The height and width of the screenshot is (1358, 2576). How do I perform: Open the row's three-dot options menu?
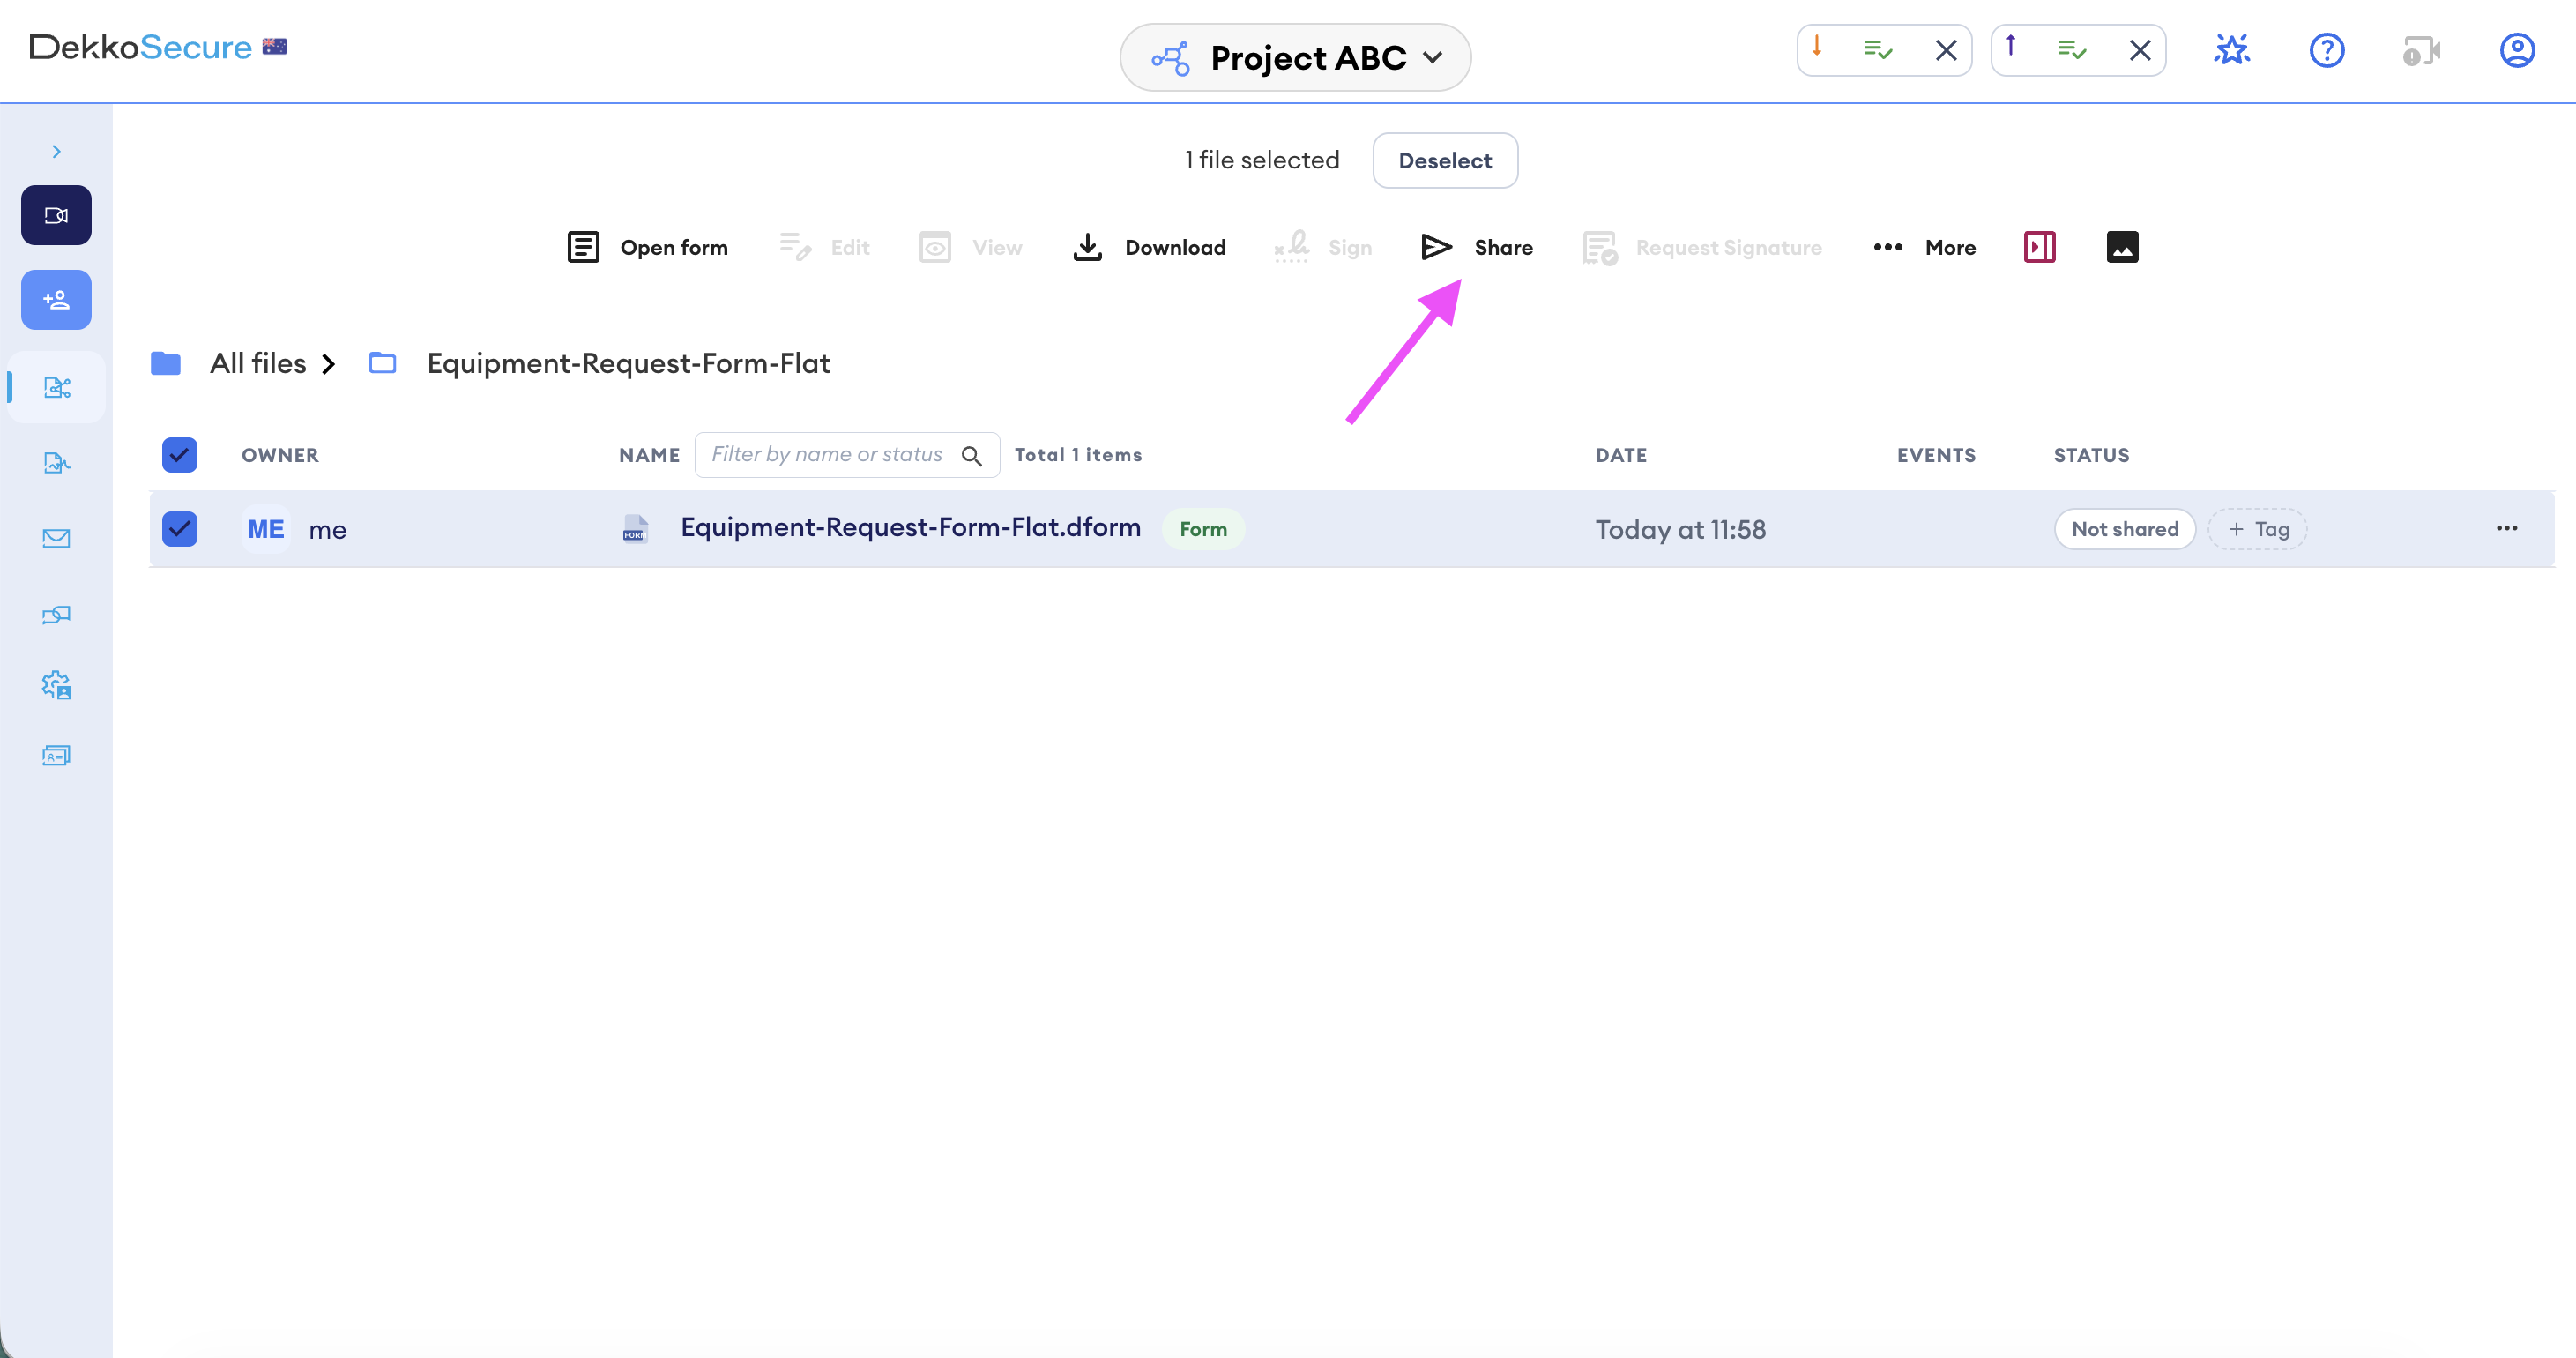[x=2506, y=528]
